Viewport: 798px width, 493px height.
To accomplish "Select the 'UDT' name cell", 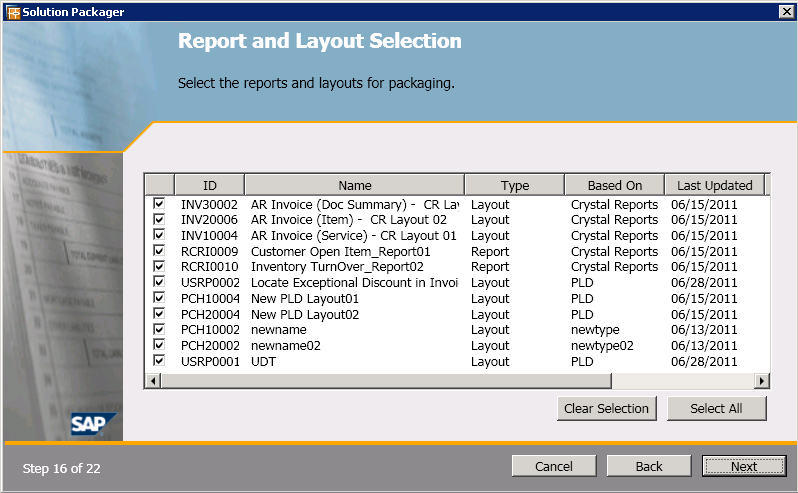I will pyautogui.click(x=264, y=361).
